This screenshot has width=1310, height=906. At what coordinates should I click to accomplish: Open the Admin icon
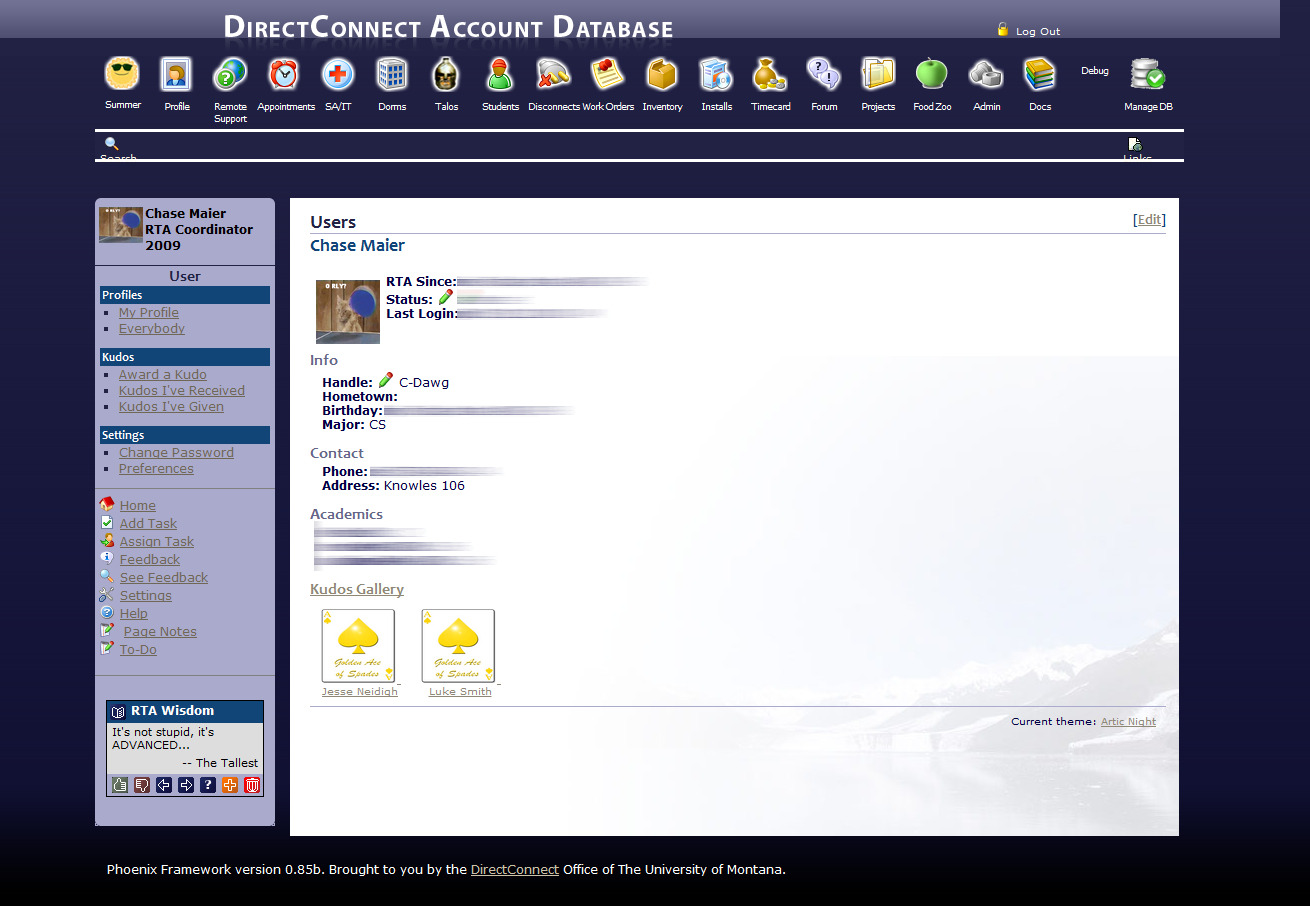(986, 74)
